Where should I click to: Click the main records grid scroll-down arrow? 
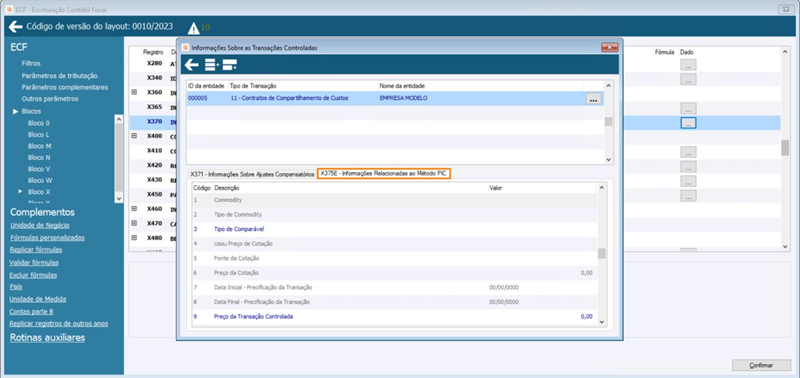click(785, 246)
